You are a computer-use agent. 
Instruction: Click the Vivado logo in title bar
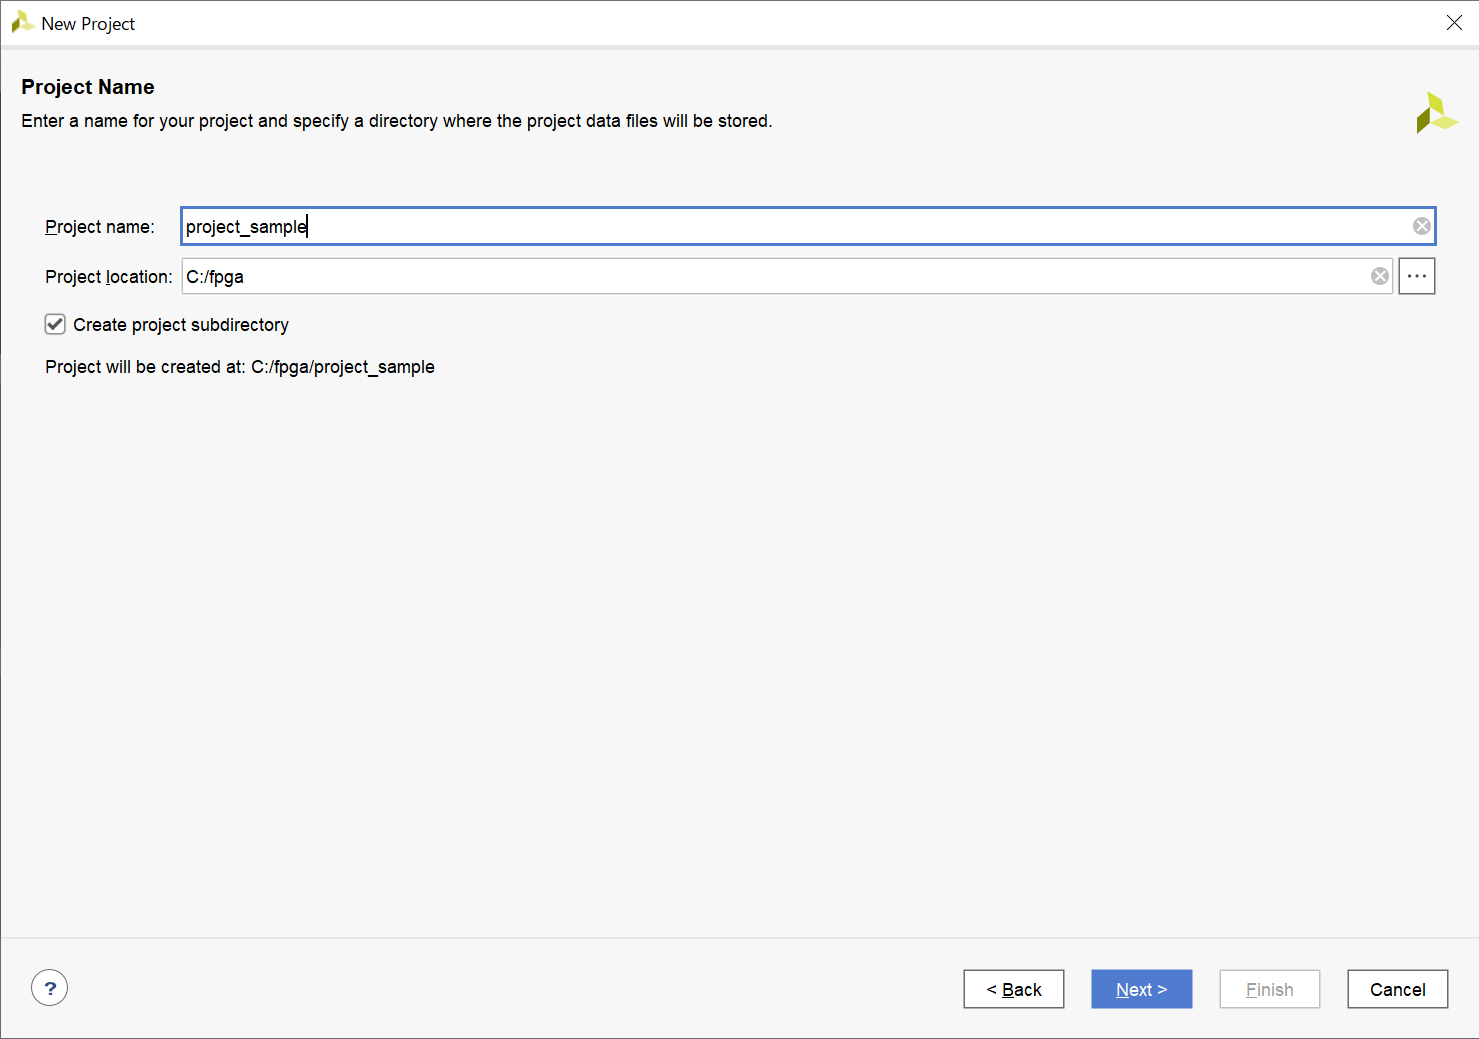(22, 23)
